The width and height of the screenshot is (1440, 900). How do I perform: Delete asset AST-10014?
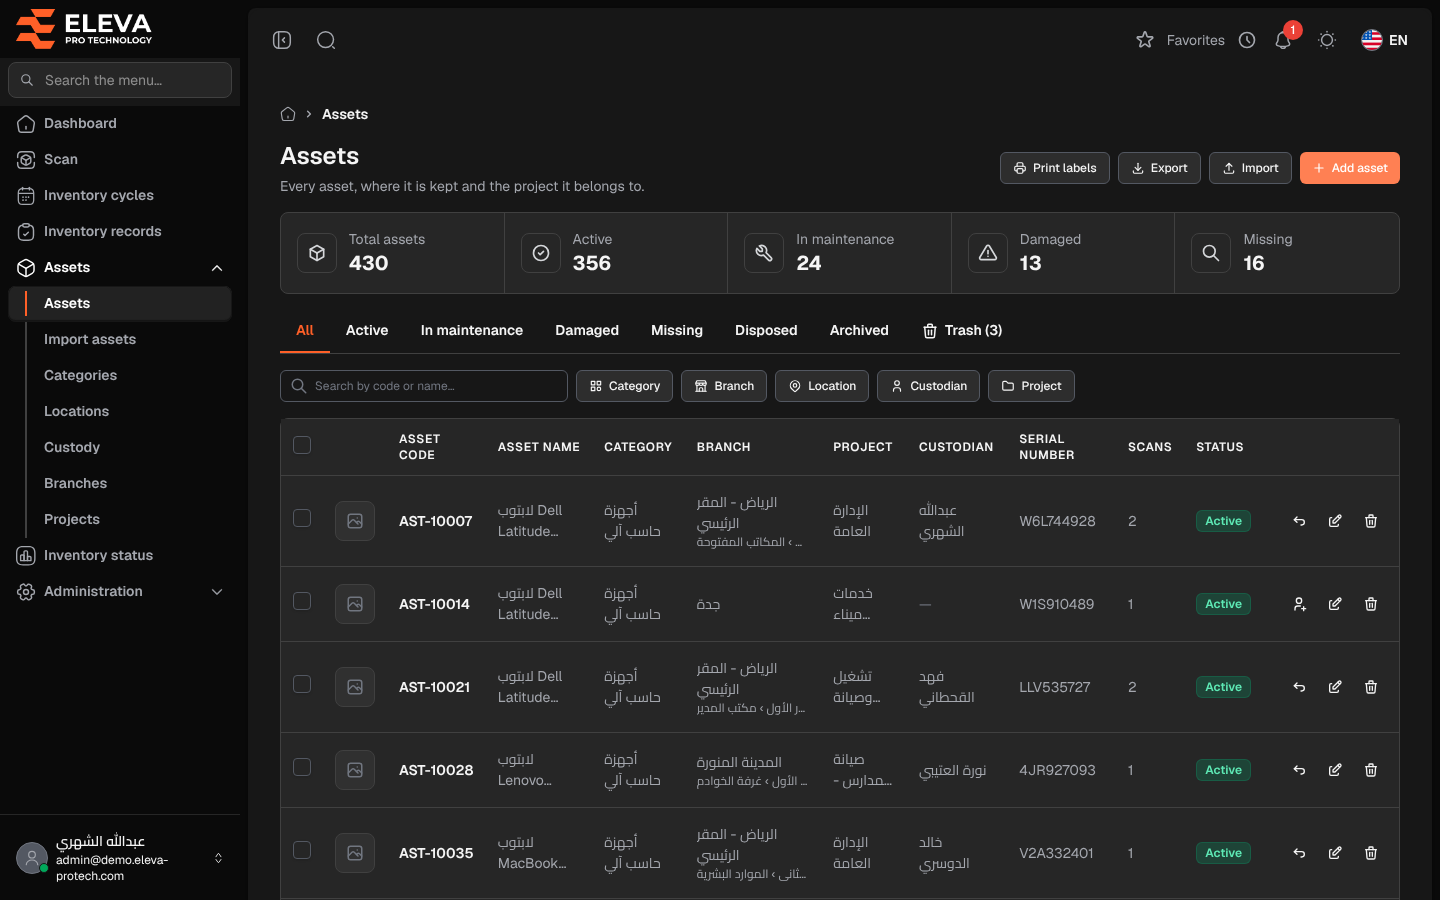coord(1371,604)
